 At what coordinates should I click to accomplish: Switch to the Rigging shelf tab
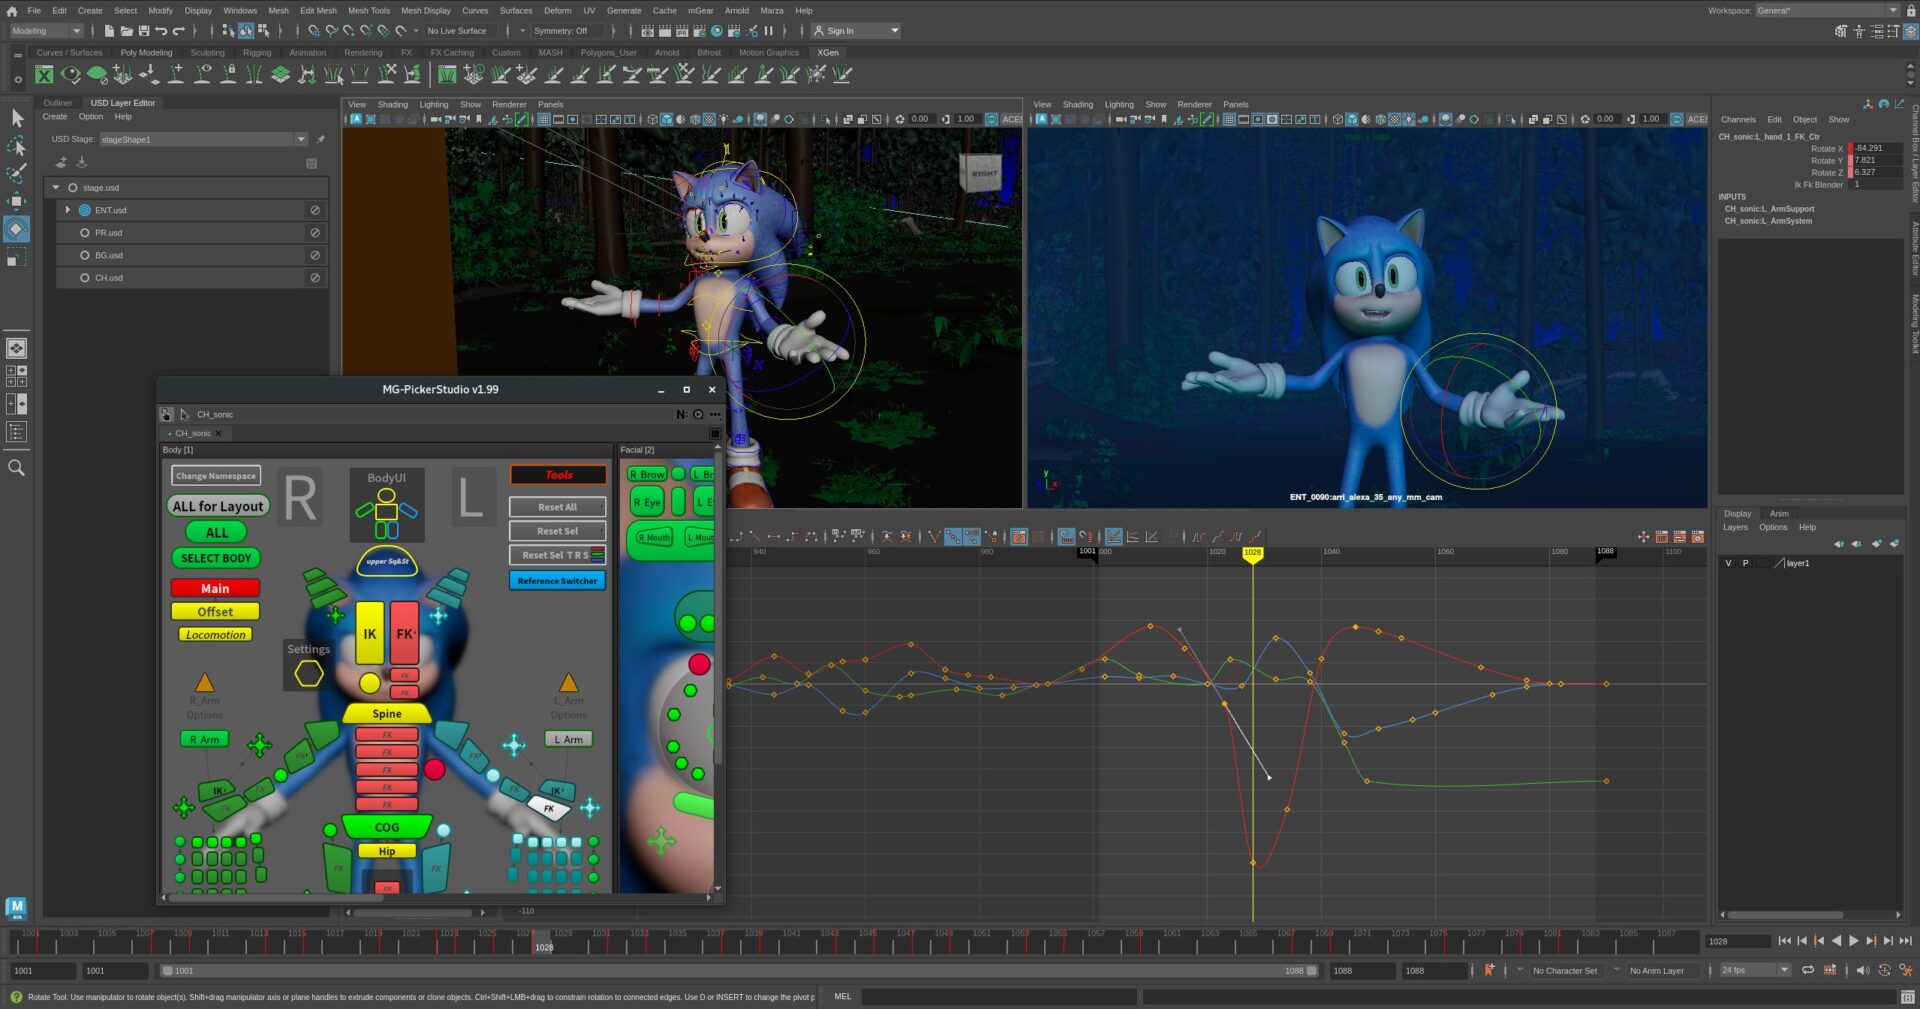tap(257, 53)
